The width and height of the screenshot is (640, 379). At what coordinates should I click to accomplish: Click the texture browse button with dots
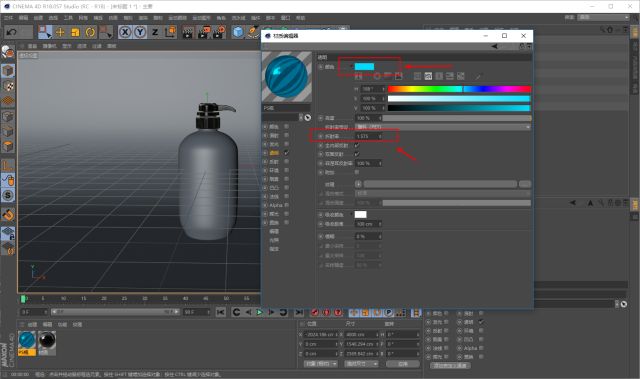click(525, 184)
